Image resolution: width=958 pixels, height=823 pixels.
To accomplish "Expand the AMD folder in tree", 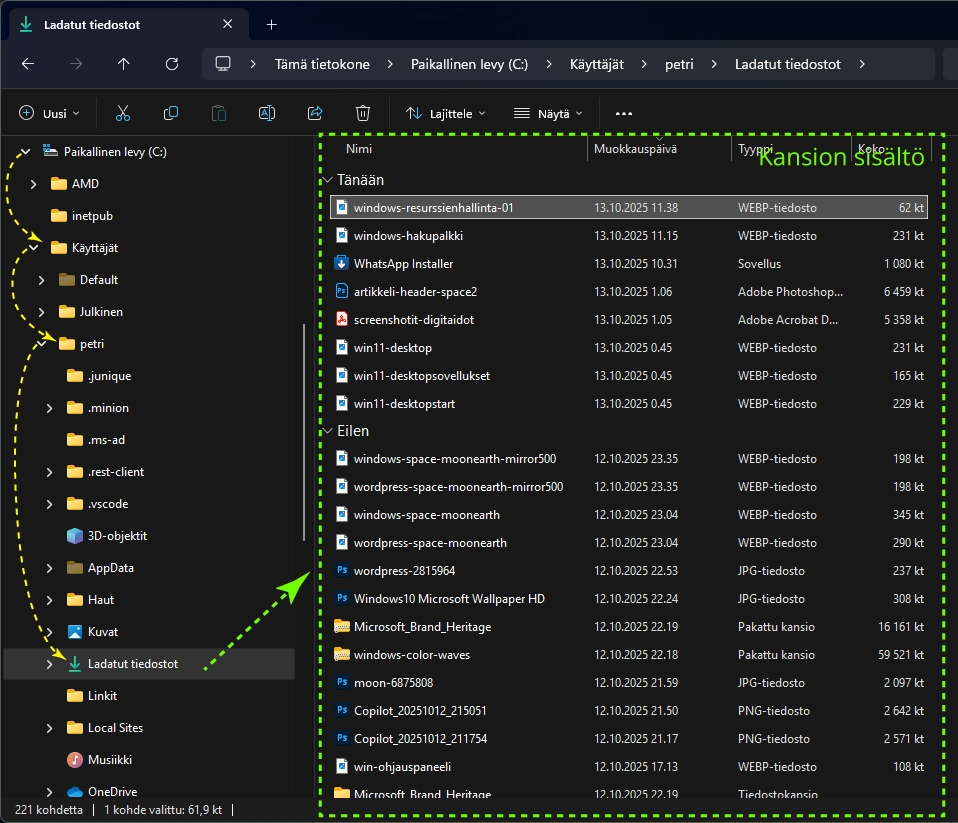I will [34, 184].
